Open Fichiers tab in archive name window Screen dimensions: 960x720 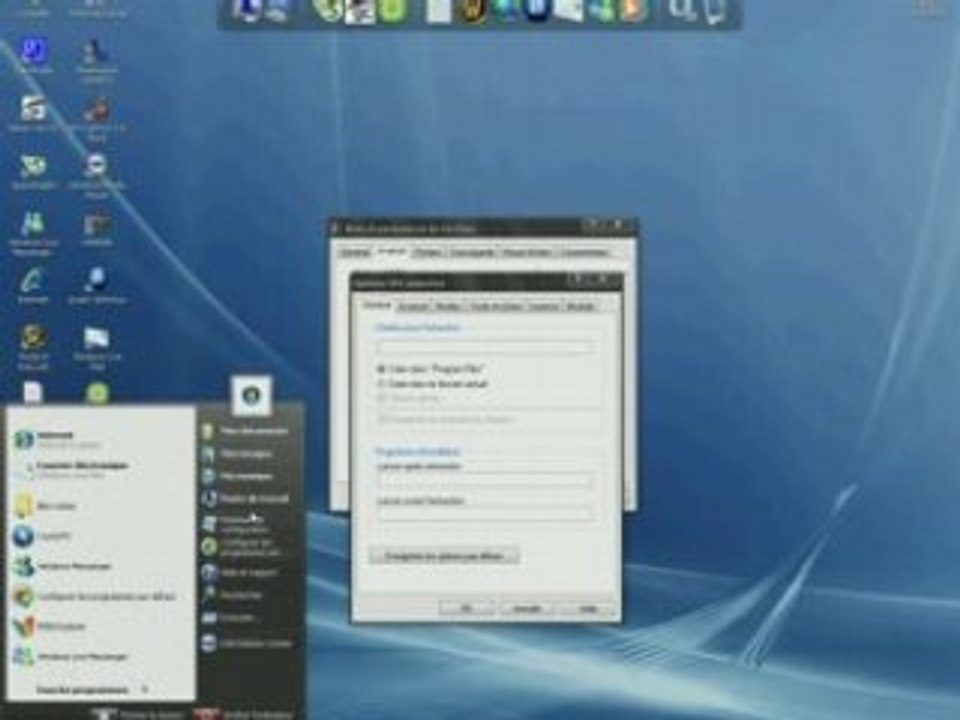tap(428, 252)
